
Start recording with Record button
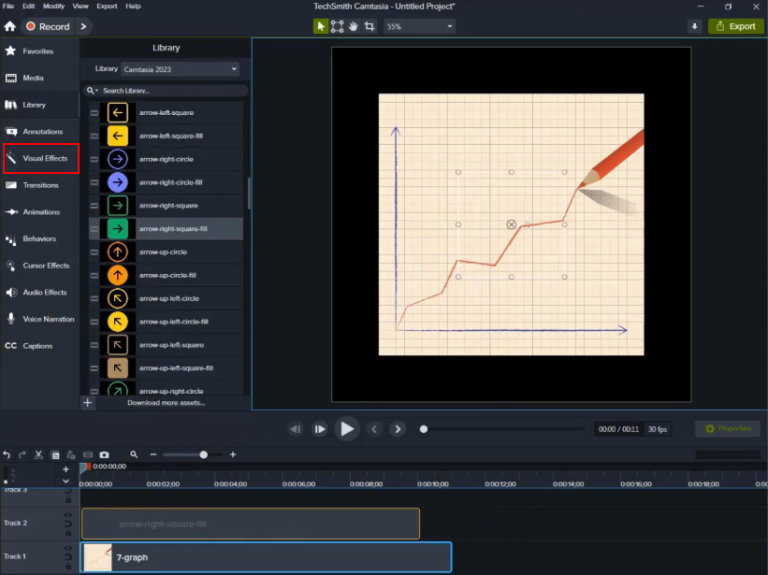pos(48,26)
